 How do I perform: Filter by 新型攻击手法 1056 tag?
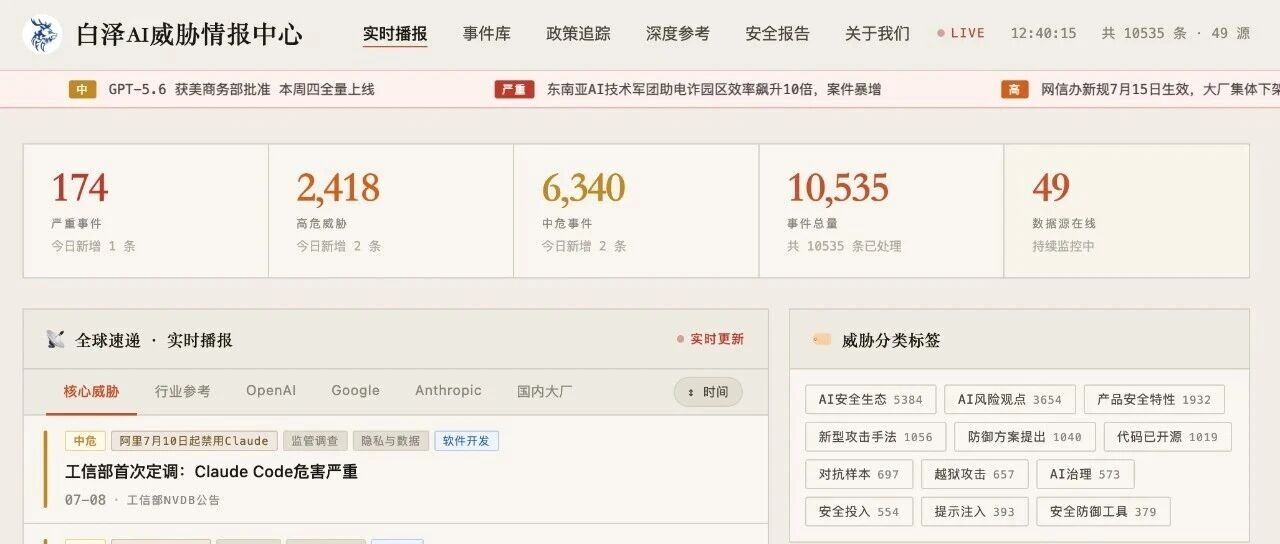tap(875, 437)
